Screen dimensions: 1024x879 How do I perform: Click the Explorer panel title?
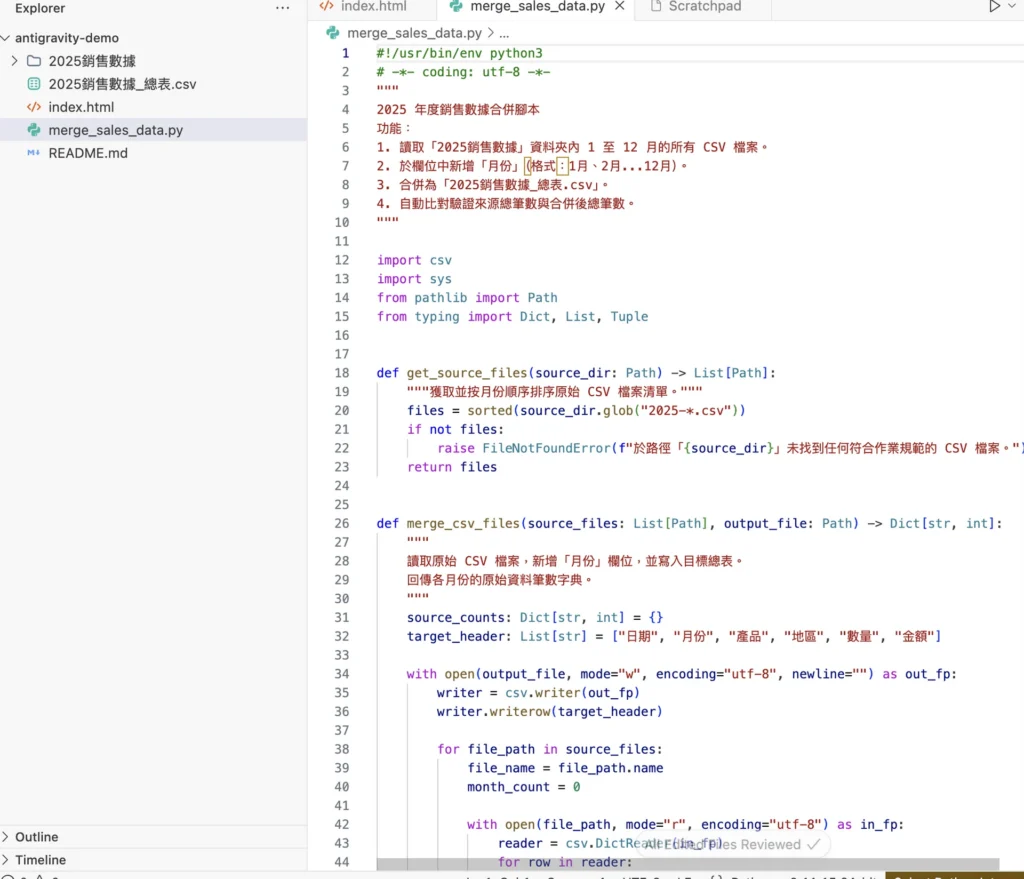tap(40, 8)
